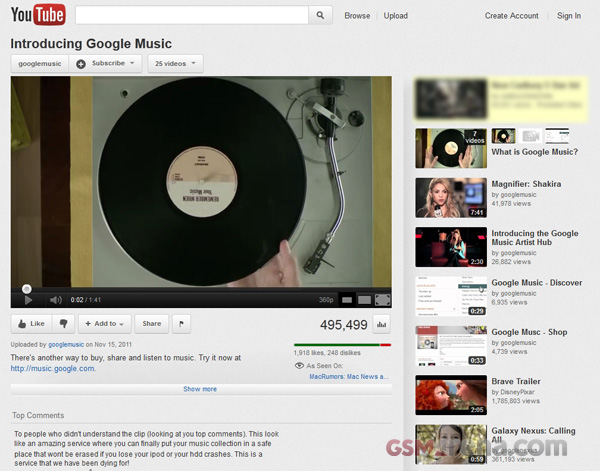
Task: Focus the YouTube search field
Action: [x=192, y=15]
